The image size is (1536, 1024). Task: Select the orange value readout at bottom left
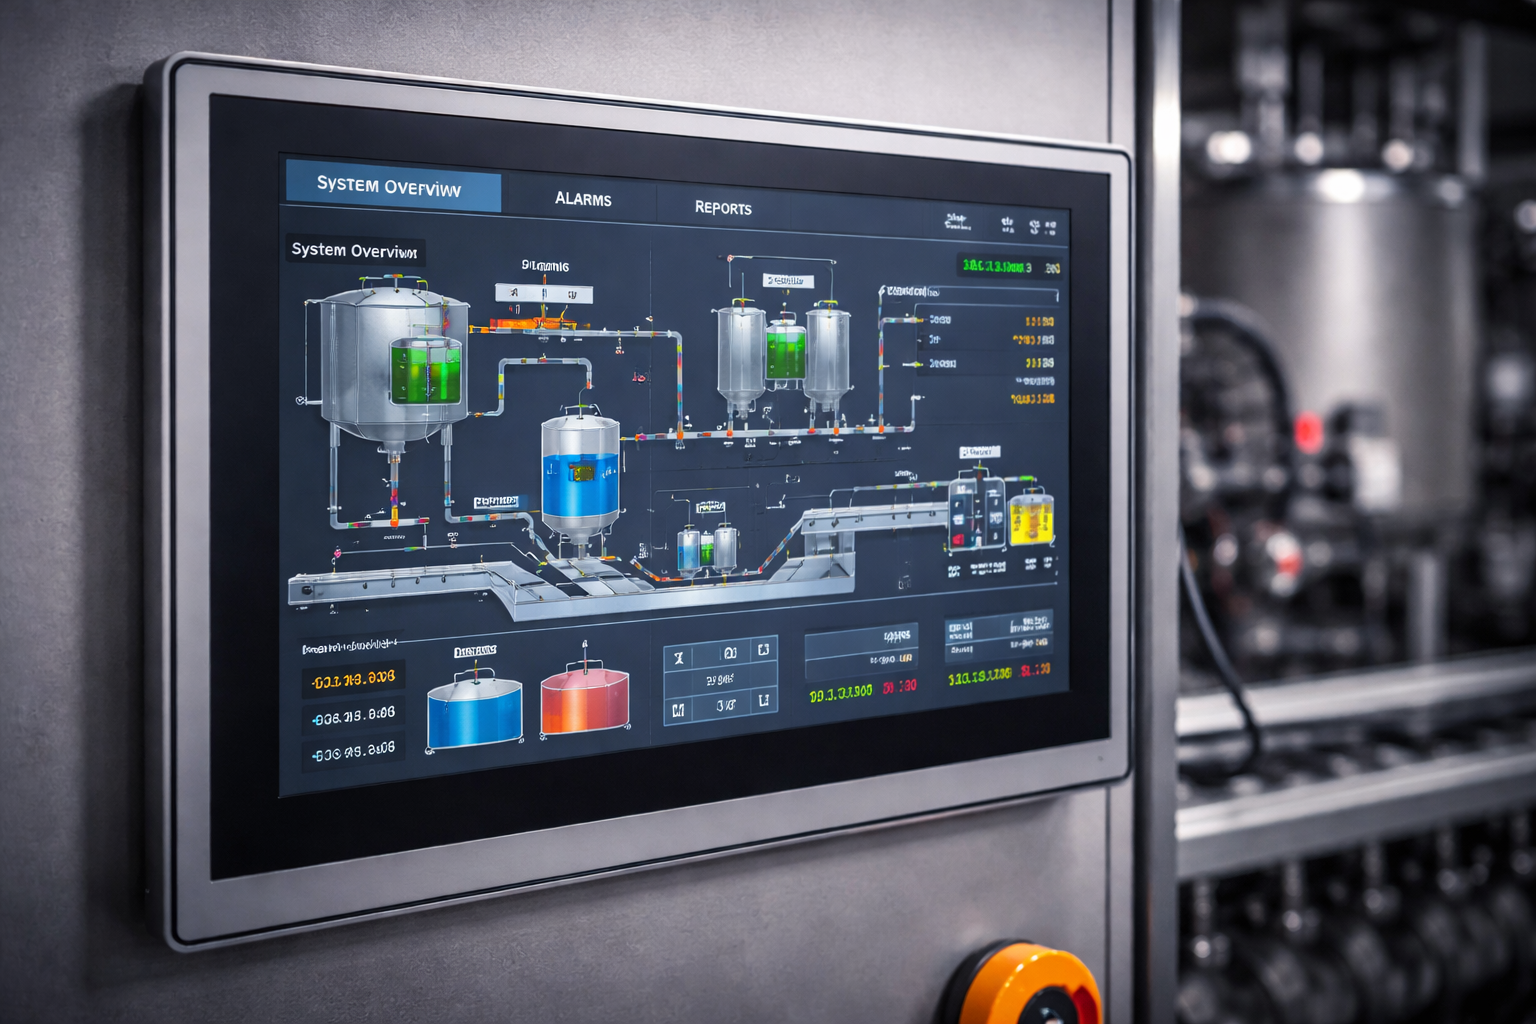(x=353, y=680)
